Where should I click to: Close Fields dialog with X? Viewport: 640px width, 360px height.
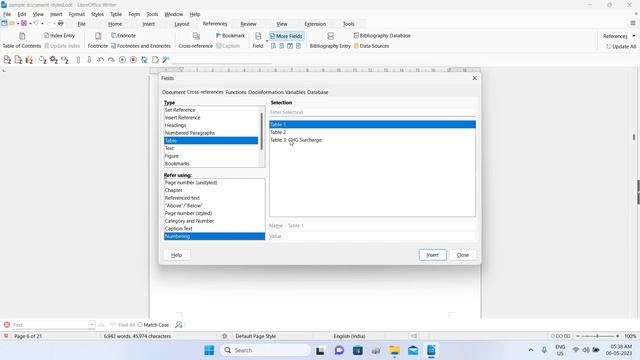tap(474, 78)
